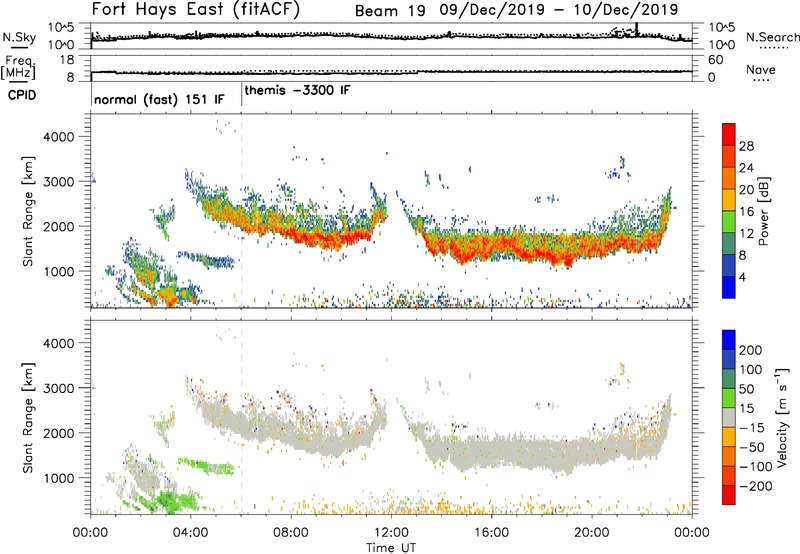Click the '1000' tick on velocity panel axis
The height and width of the screenshot is (554, 800).
coord(59,478)
